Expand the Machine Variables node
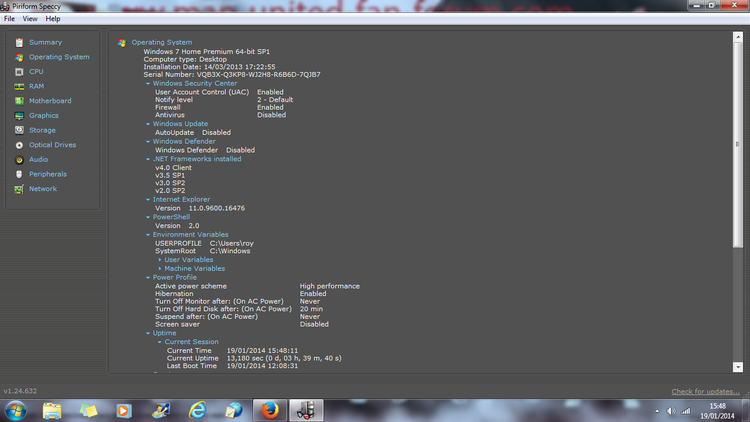Screen dimensions: 750x422 click(160, 269)
